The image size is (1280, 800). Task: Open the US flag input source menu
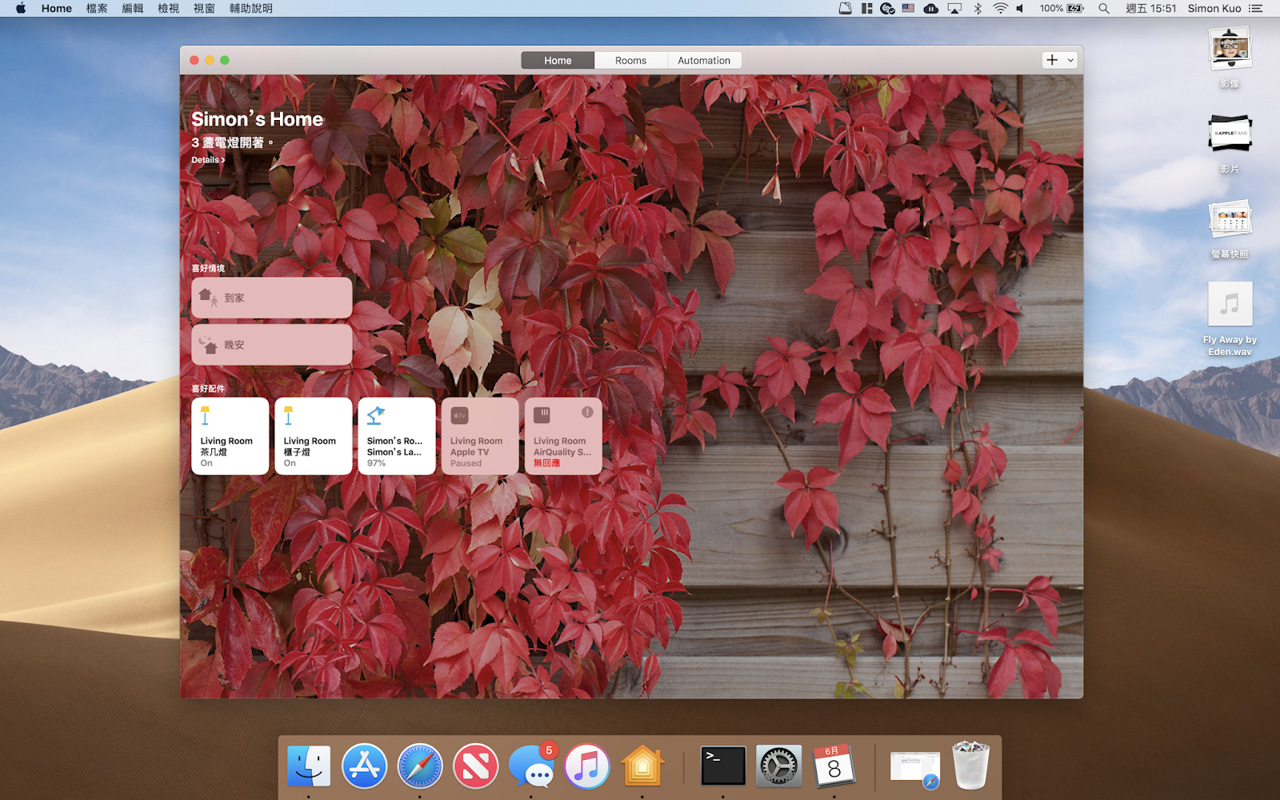(x=908, y=8)
